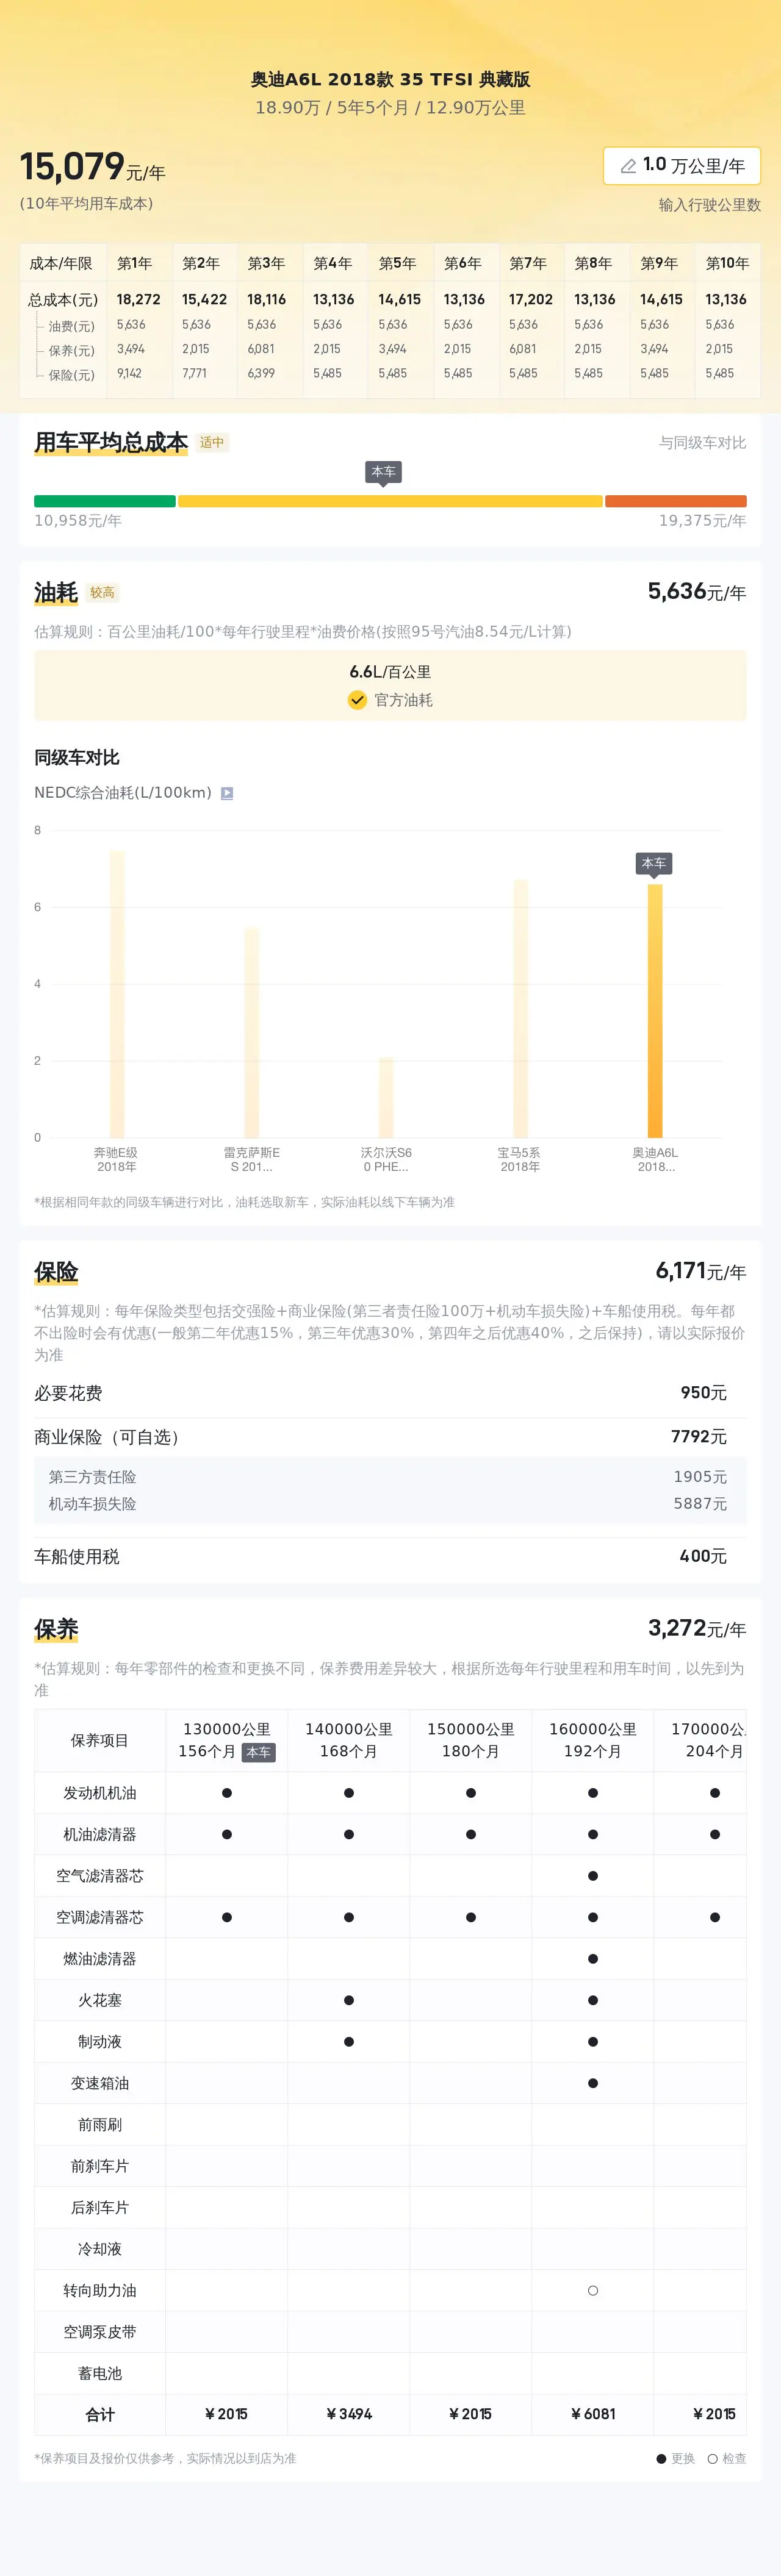
Task: Click the 宝马5系 2018年 bar in chart
Action: pyautogui.click(x=520, y=1008)
